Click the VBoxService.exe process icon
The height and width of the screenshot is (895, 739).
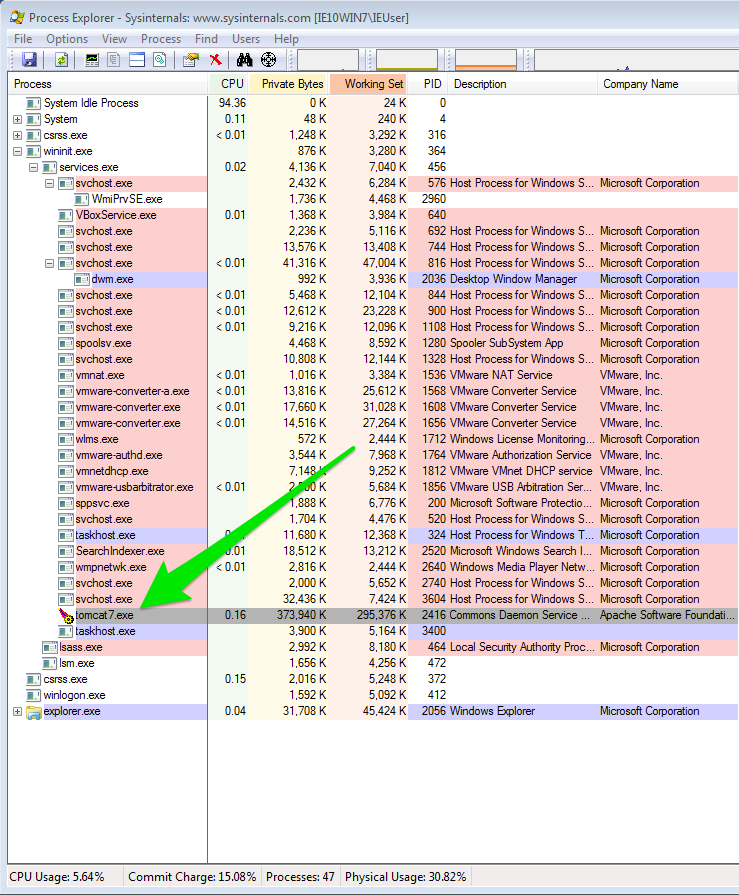(66, 215)
